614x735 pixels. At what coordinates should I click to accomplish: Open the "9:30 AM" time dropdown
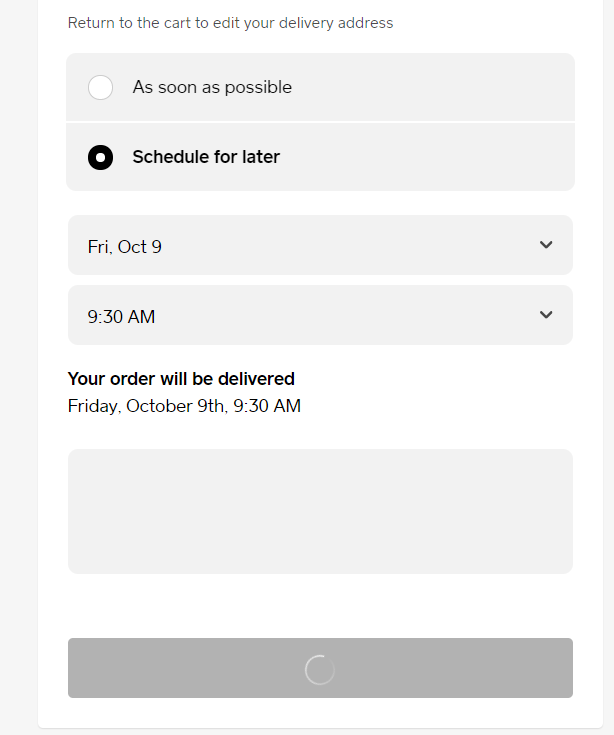(x=320, y=315)
